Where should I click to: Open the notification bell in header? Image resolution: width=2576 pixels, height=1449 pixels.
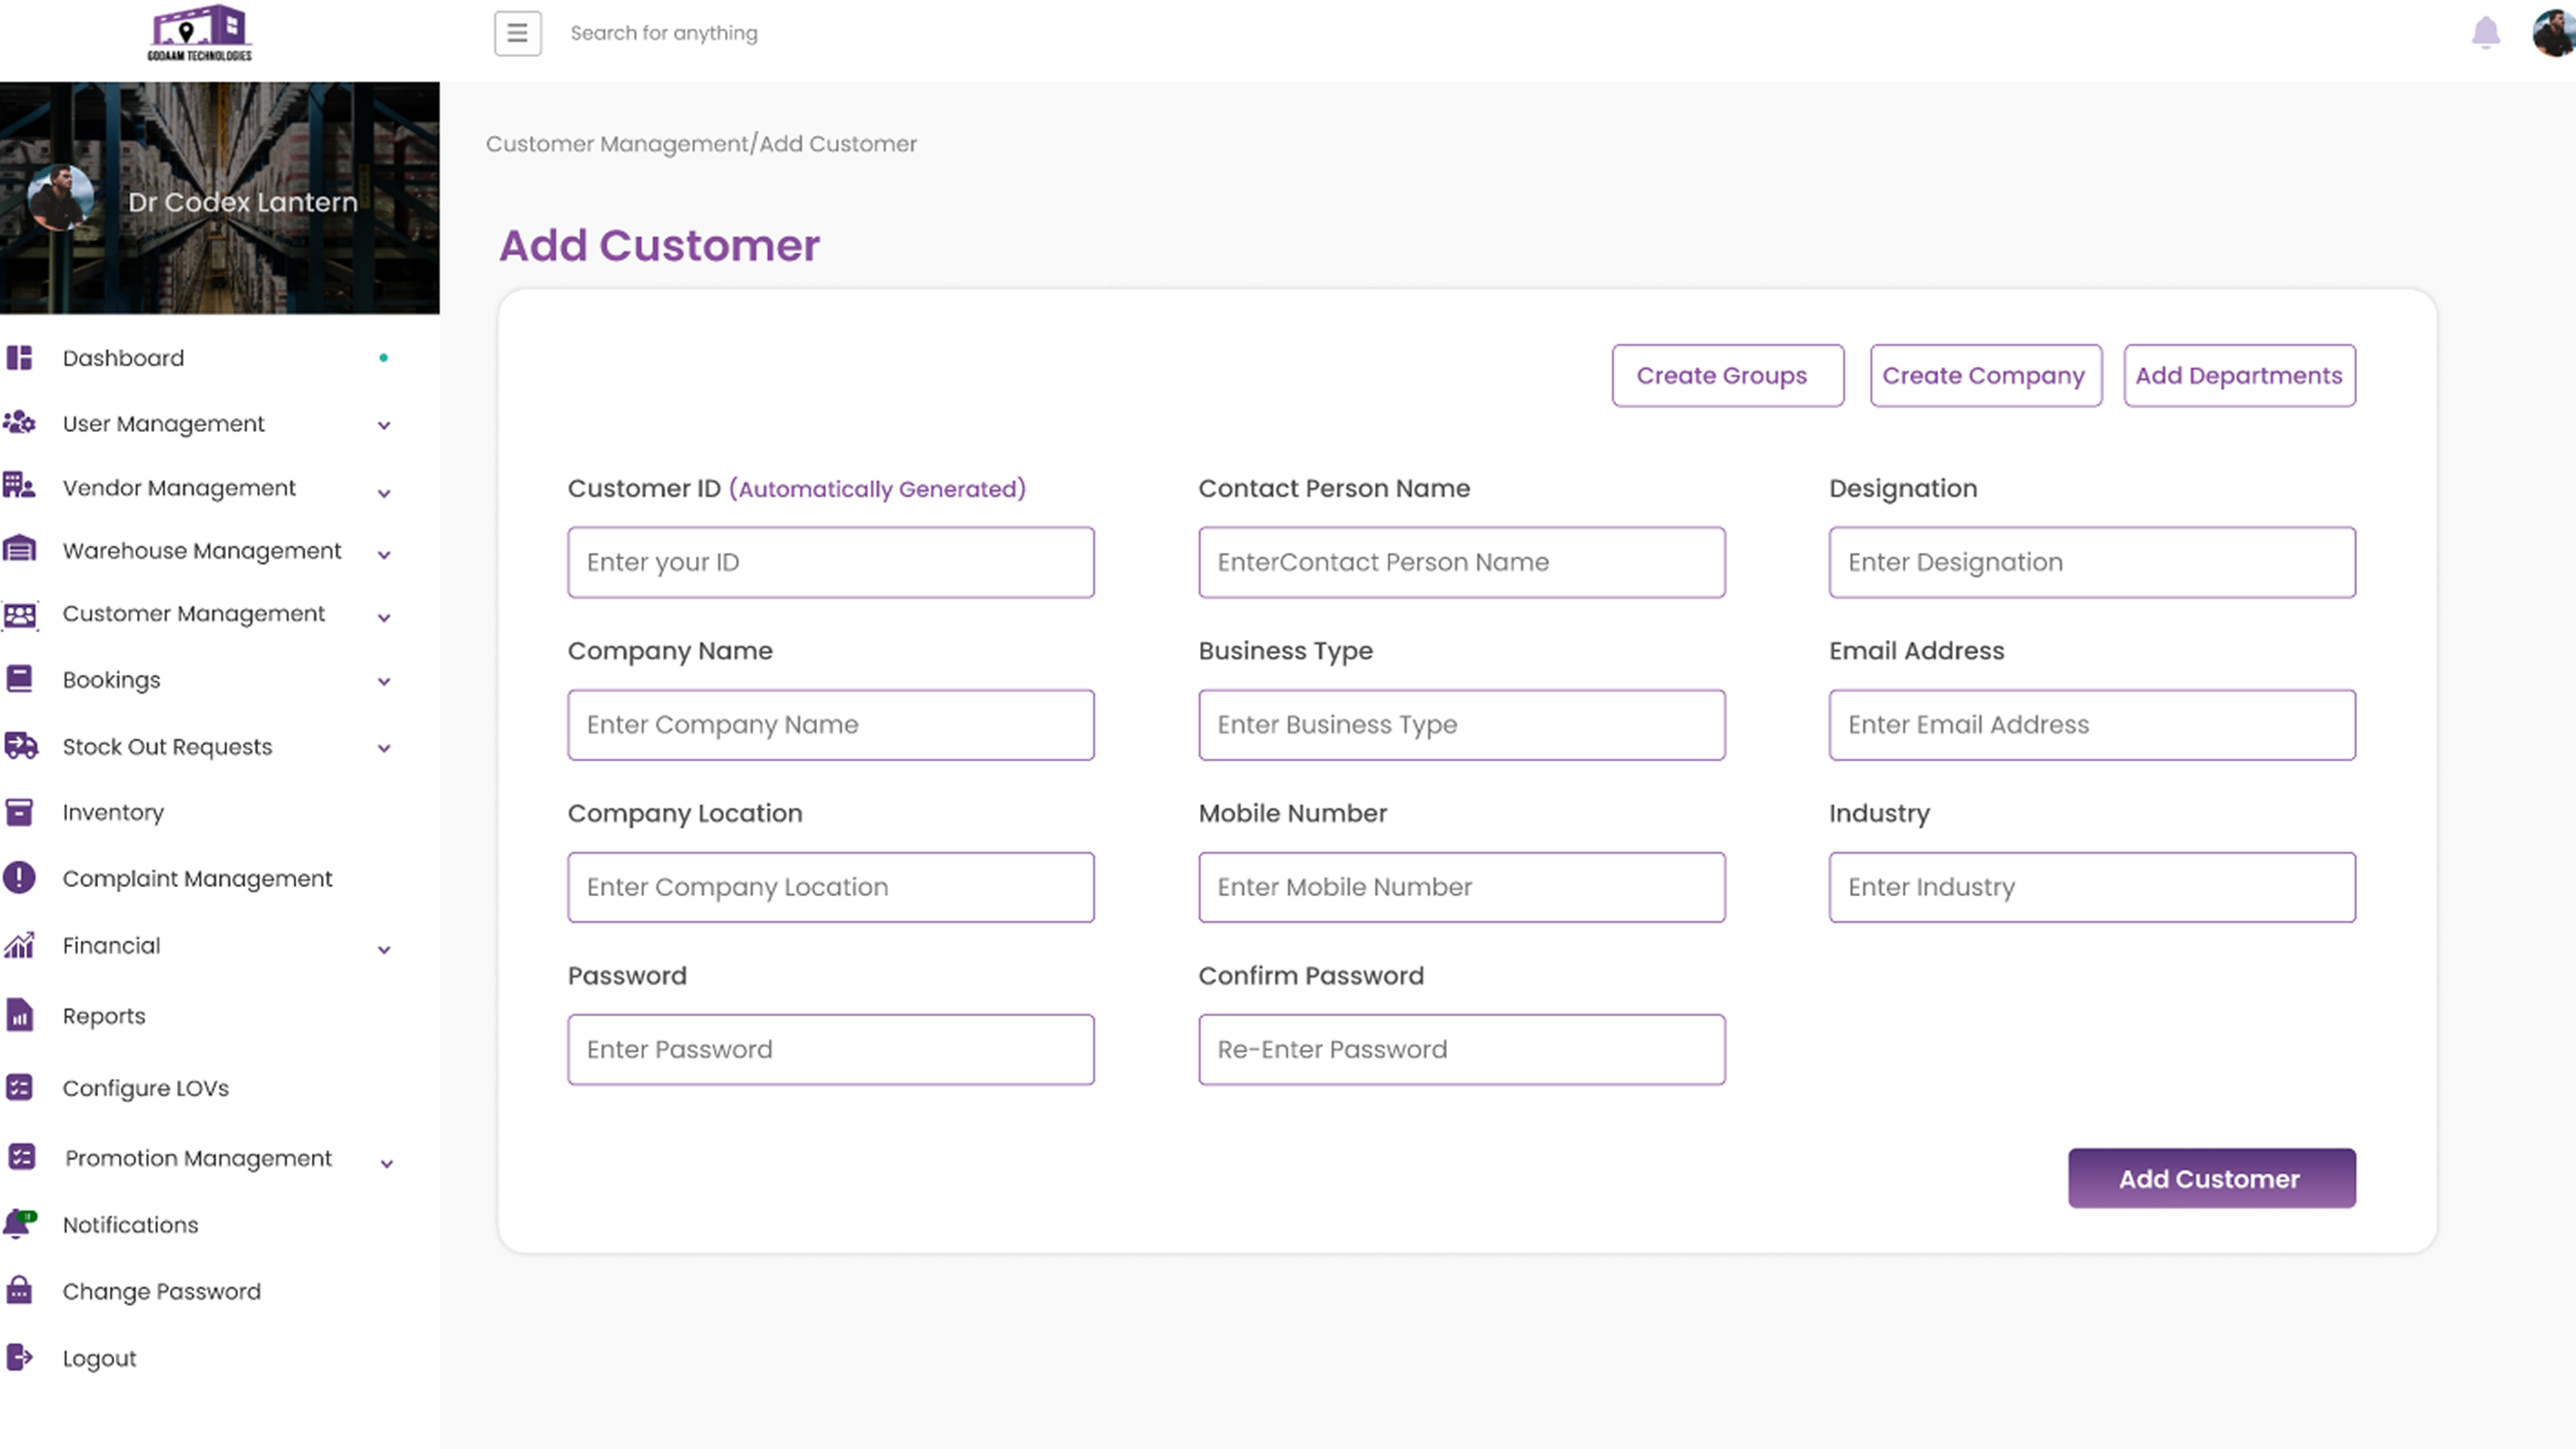pos(2485,32)
